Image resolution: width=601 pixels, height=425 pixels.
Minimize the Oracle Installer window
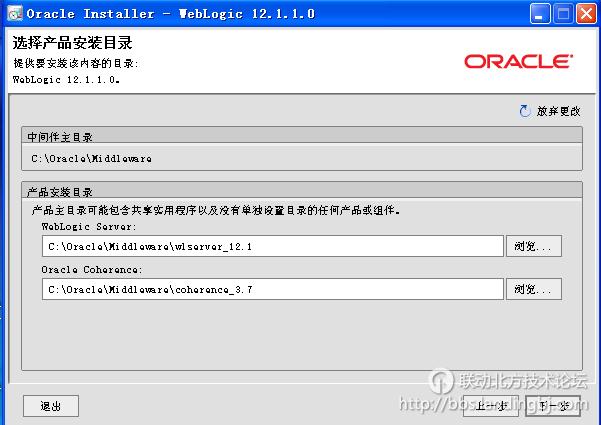coord(540,14)
